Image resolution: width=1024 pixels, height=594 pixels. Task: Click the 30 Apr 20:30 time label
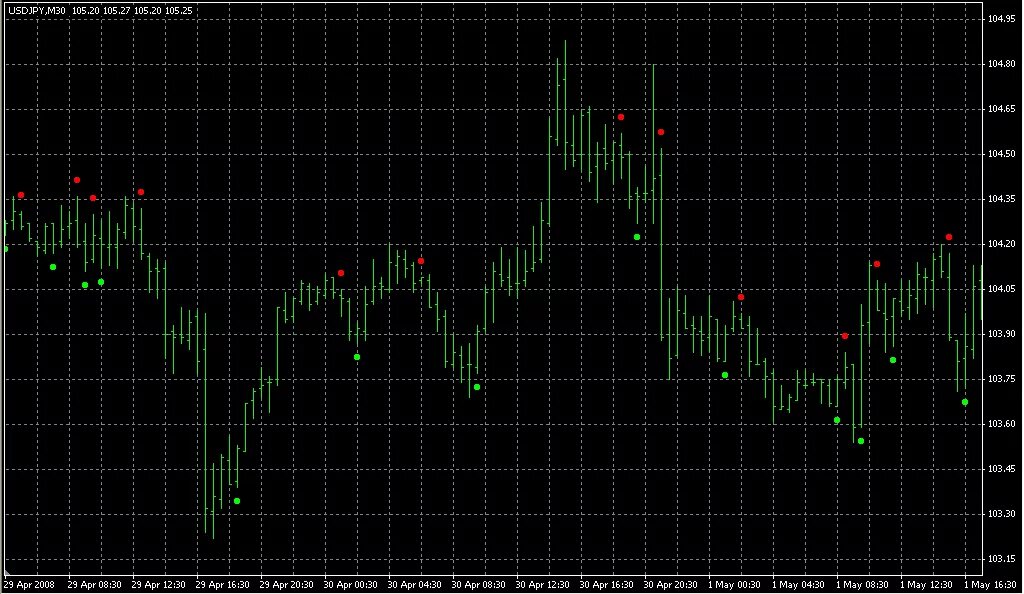pyautogui.click(x=670, y=585)
